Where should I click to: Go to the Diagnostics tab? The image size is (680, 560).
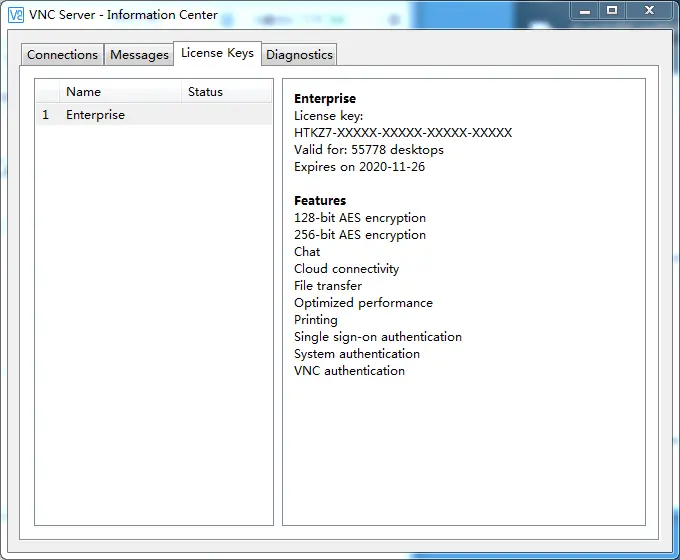pos(299,55)
